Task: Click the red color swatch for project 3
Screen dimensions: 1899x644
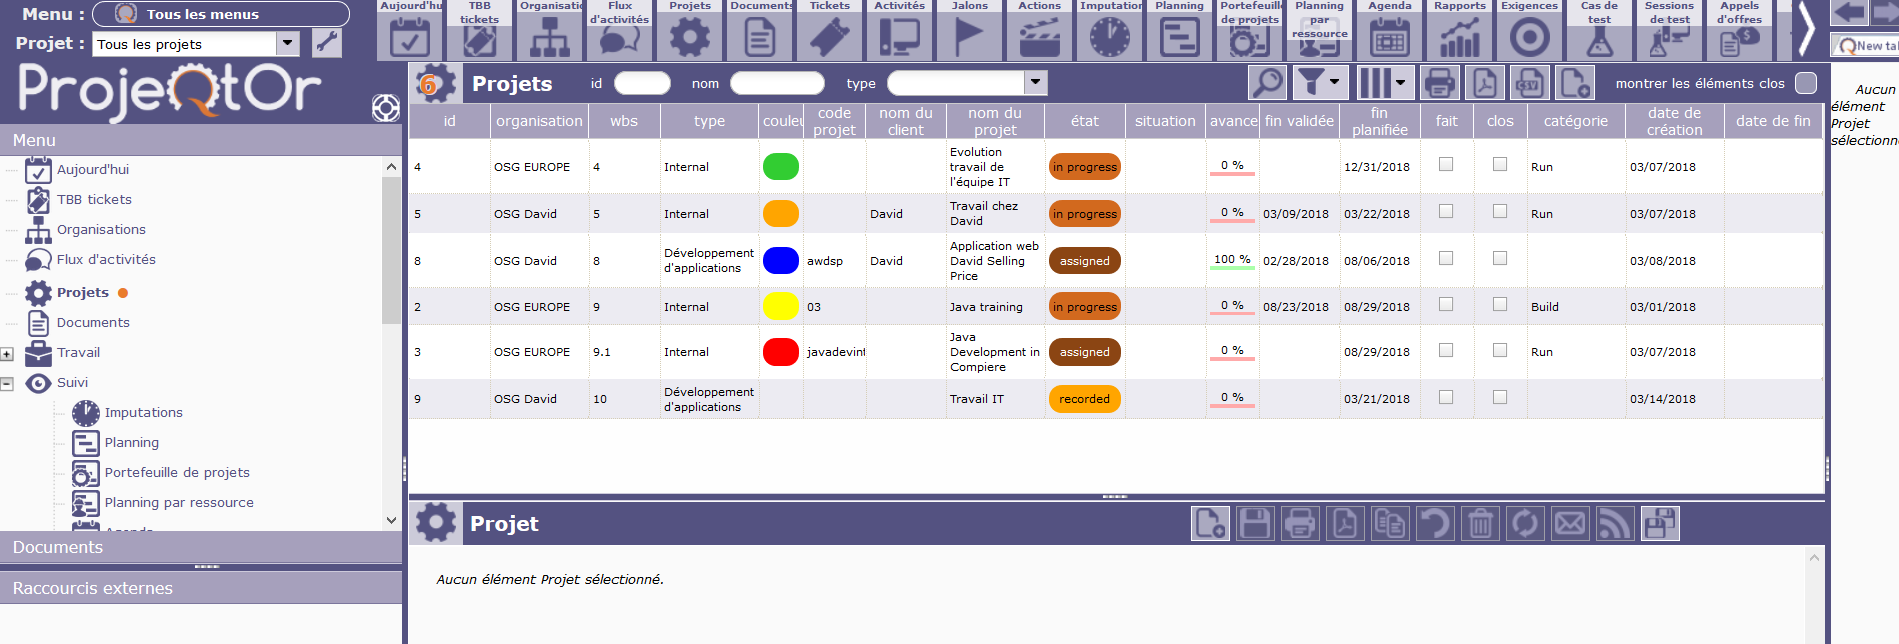Action: click(780, 352)
